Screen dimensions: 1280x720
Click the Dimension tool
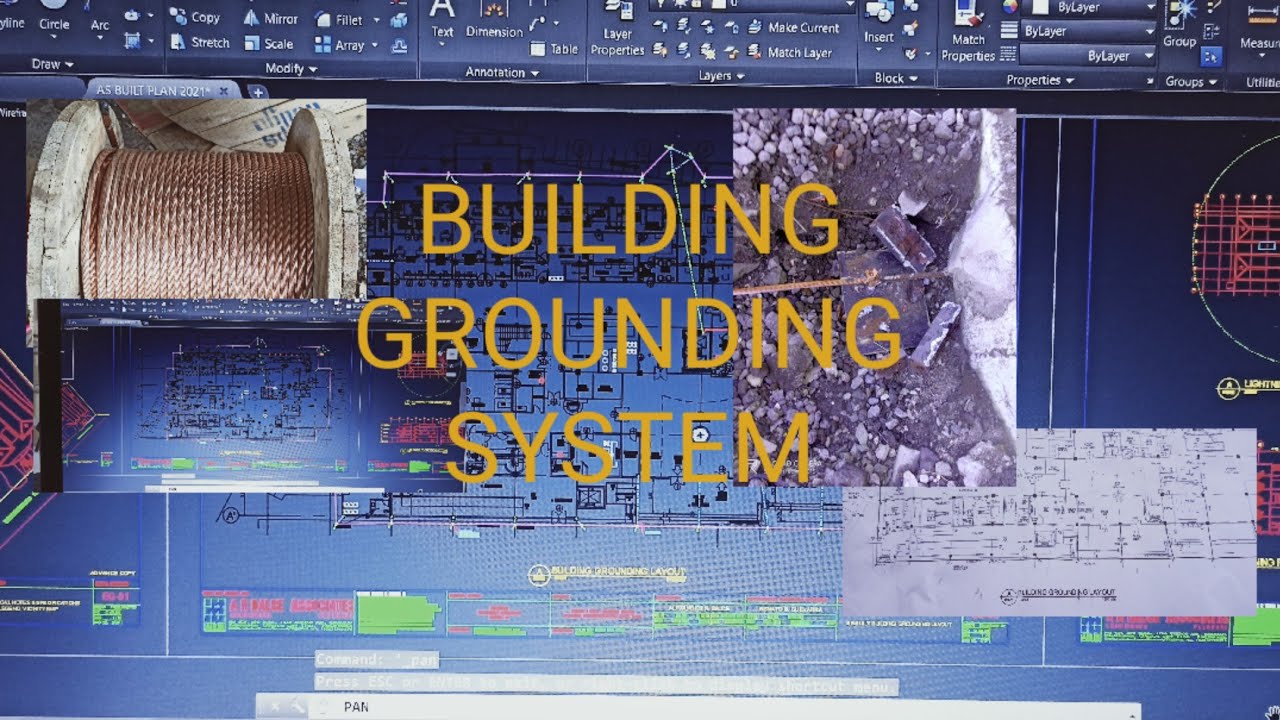coord(494,20)
